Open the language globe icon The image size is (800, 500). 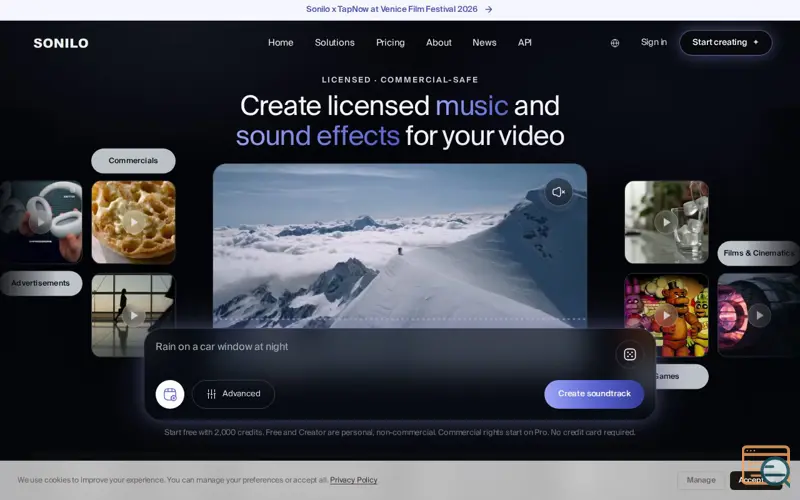(x=615, y=43)
